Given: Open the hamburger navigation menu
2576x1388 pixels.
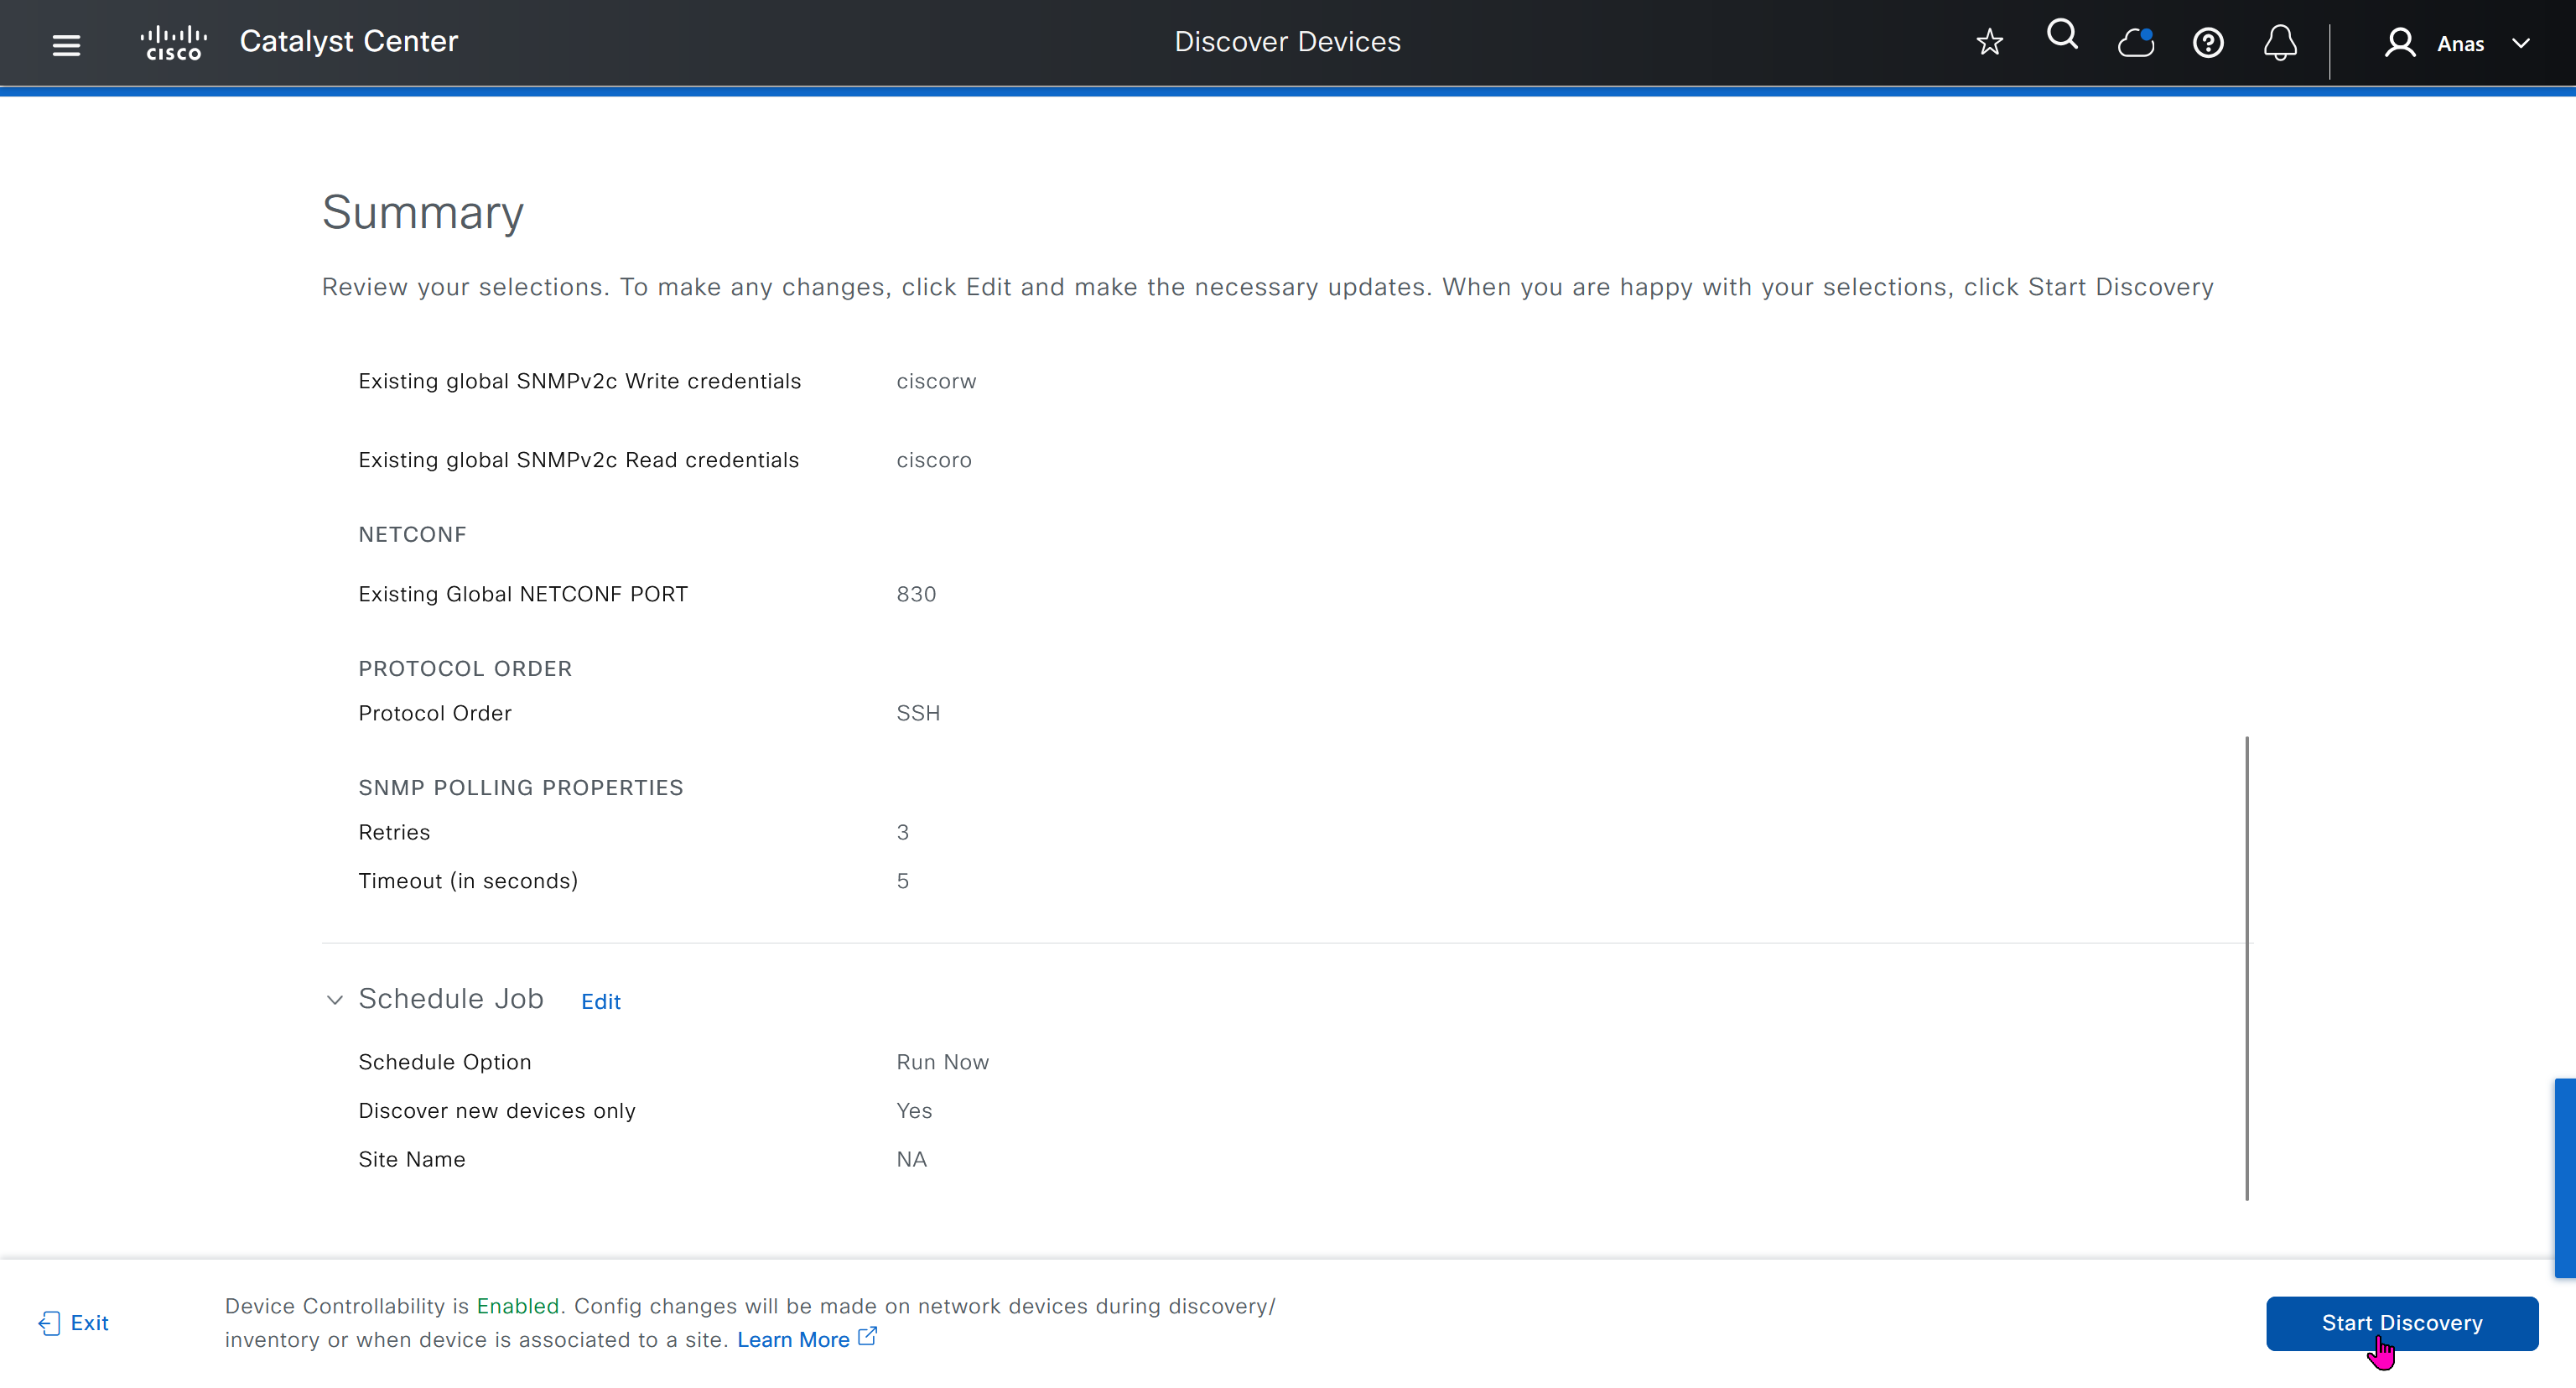Looking at the screenshot, I should [x=66, y=44].
